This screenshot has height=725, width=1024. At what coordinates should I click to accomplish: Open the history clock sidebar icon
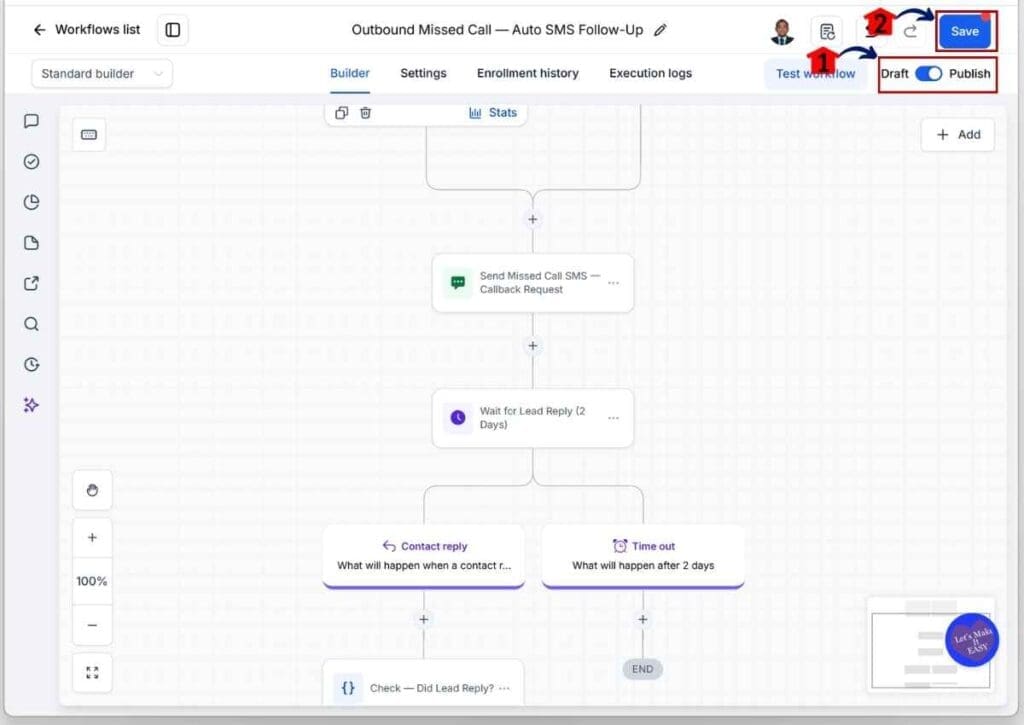click(x=31, y=364)
